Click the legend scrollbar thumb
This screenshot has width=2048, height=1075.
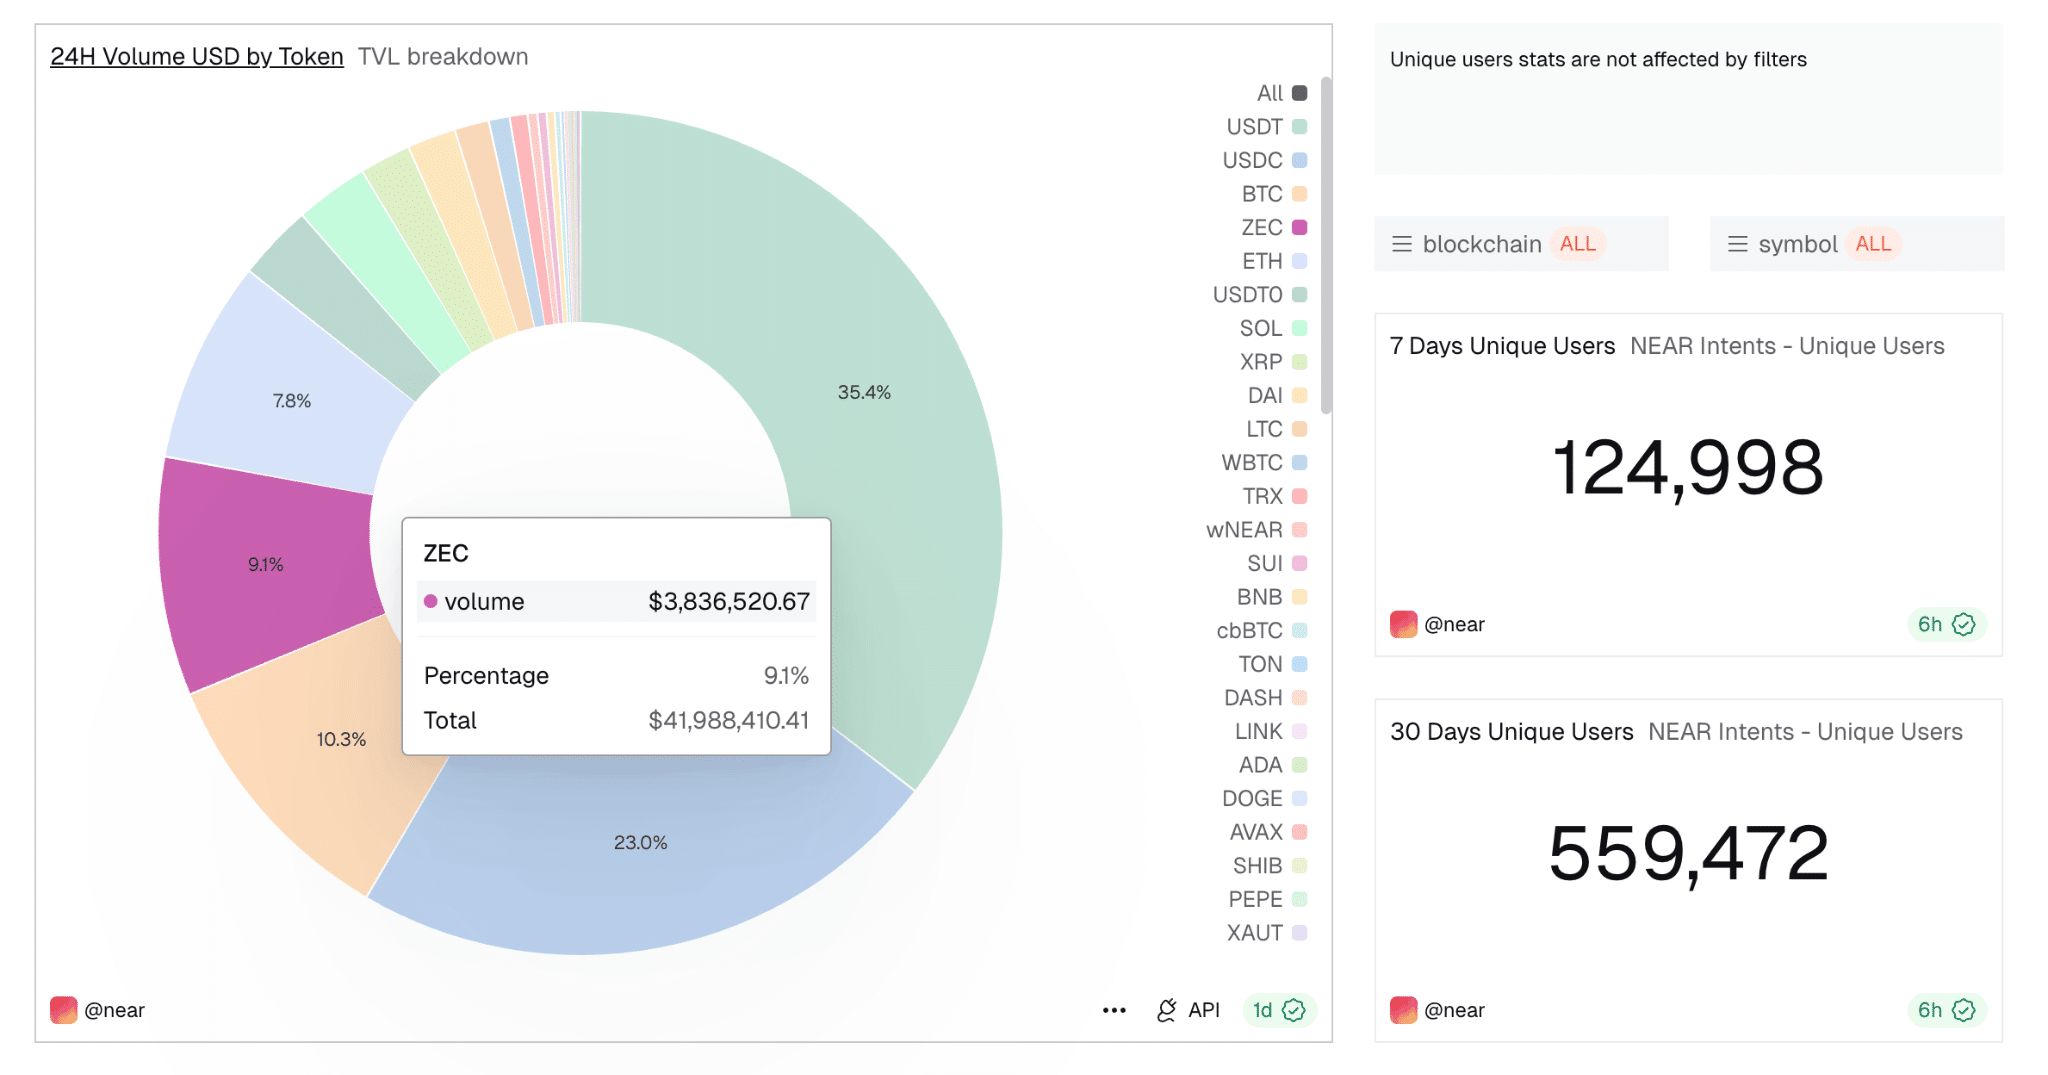pyautogui.click(x=1326, y=245)
